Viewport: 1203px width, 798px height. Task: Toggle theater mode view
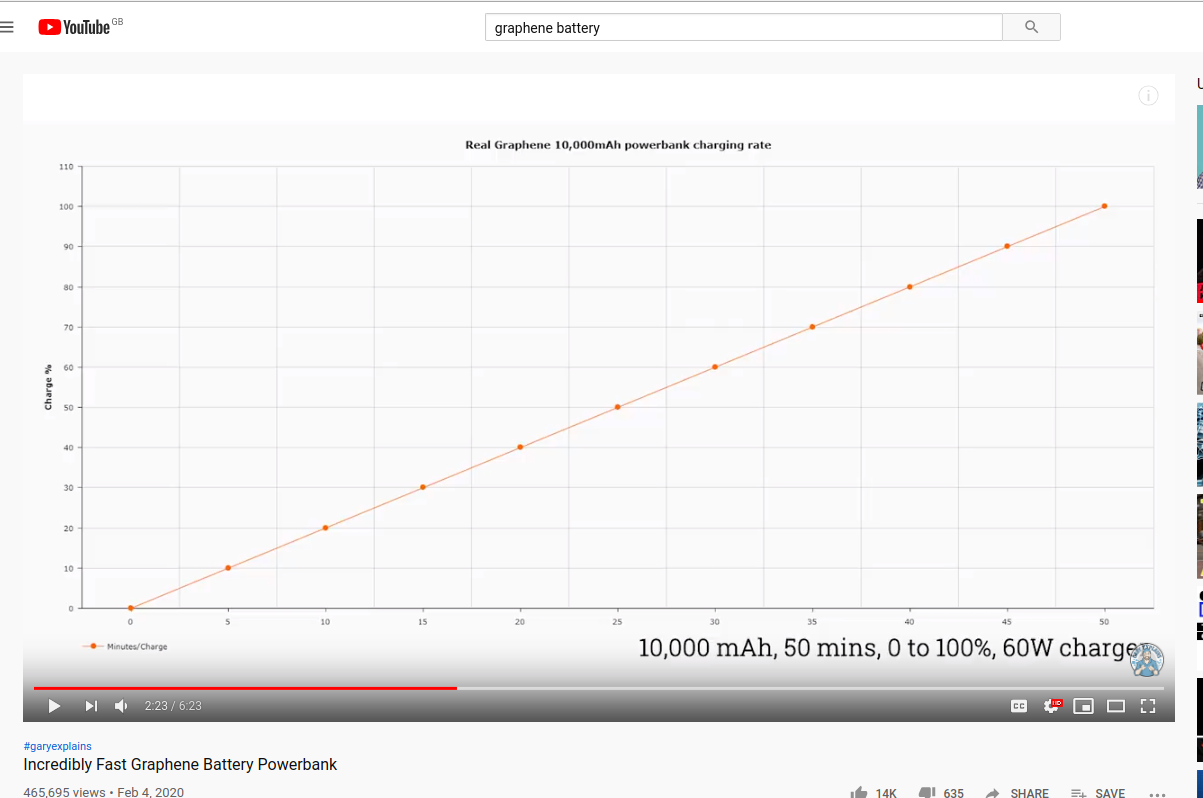(x=1116, y=706)
